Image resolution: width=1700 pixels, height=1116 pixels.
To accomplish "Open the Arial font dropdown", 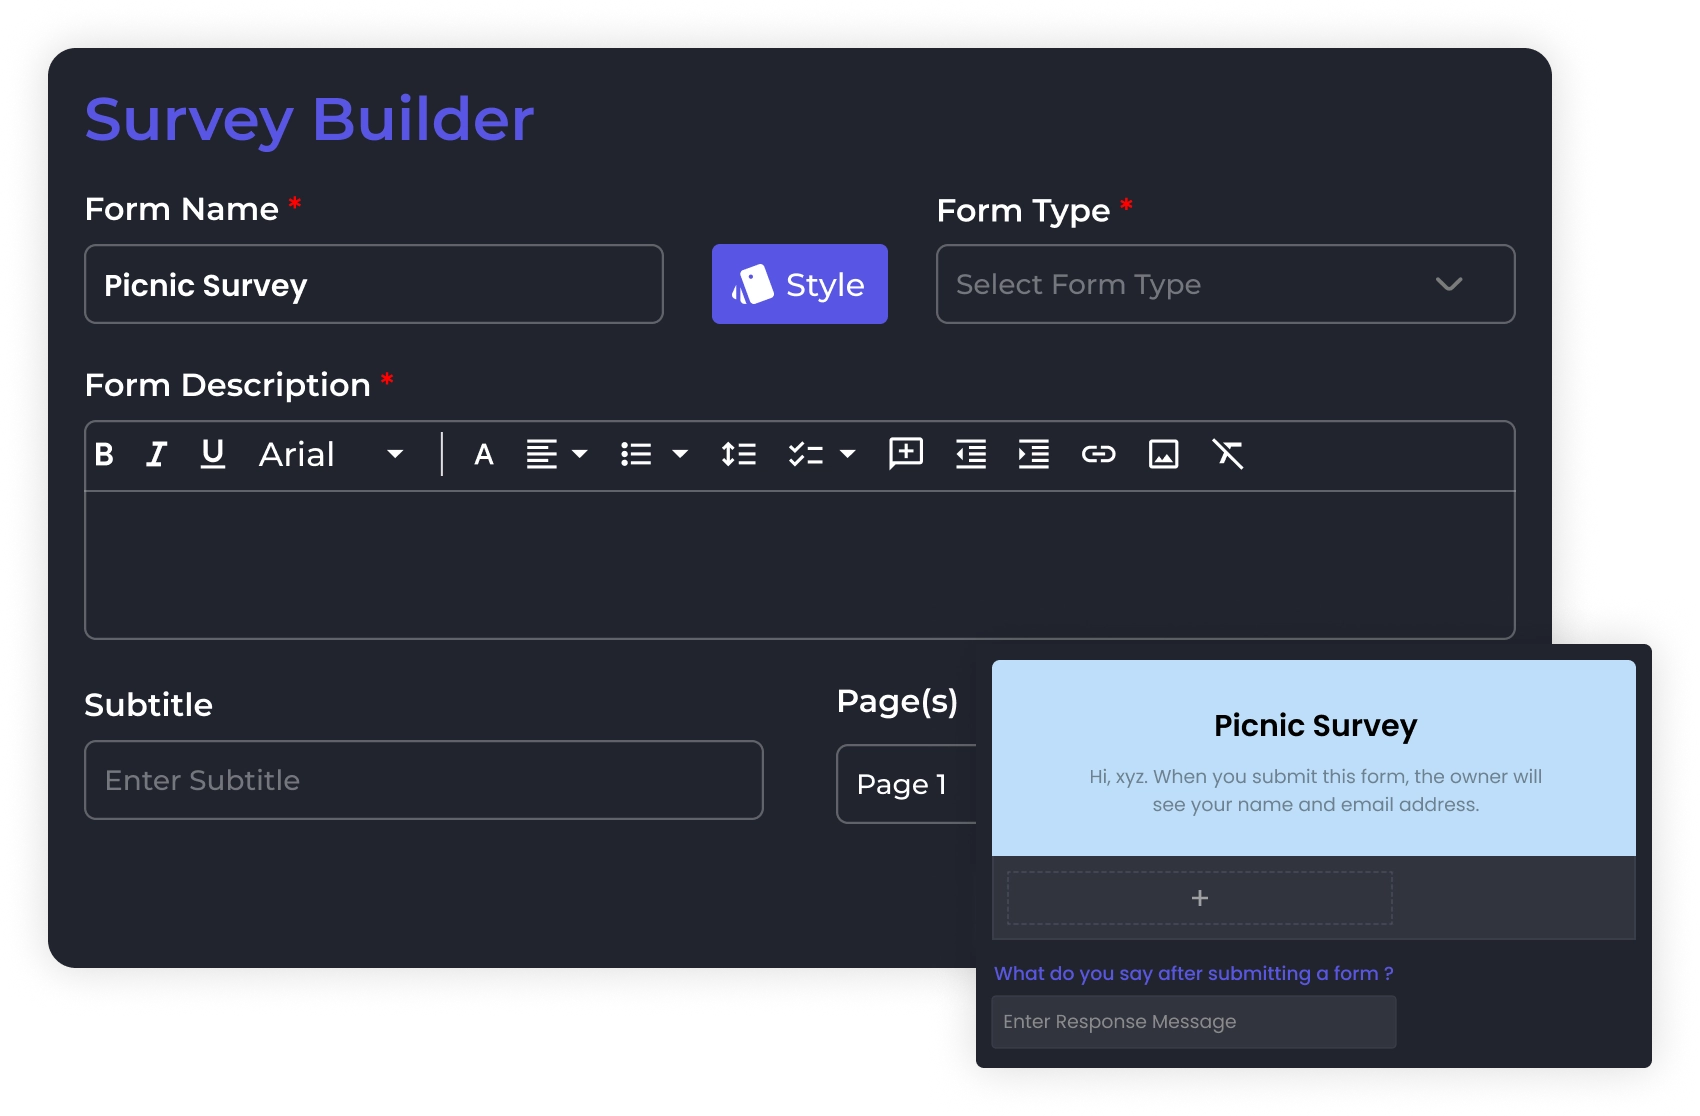I will [x=331, y=455].
